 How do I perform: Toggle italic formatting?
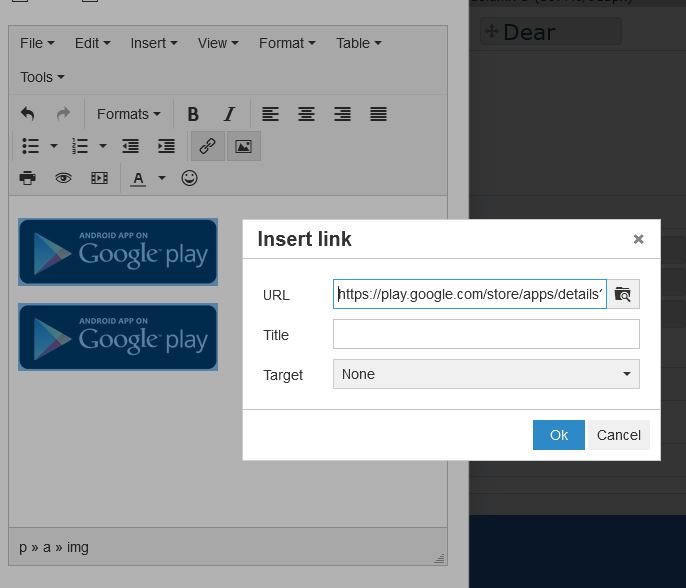tap(229, 114)
